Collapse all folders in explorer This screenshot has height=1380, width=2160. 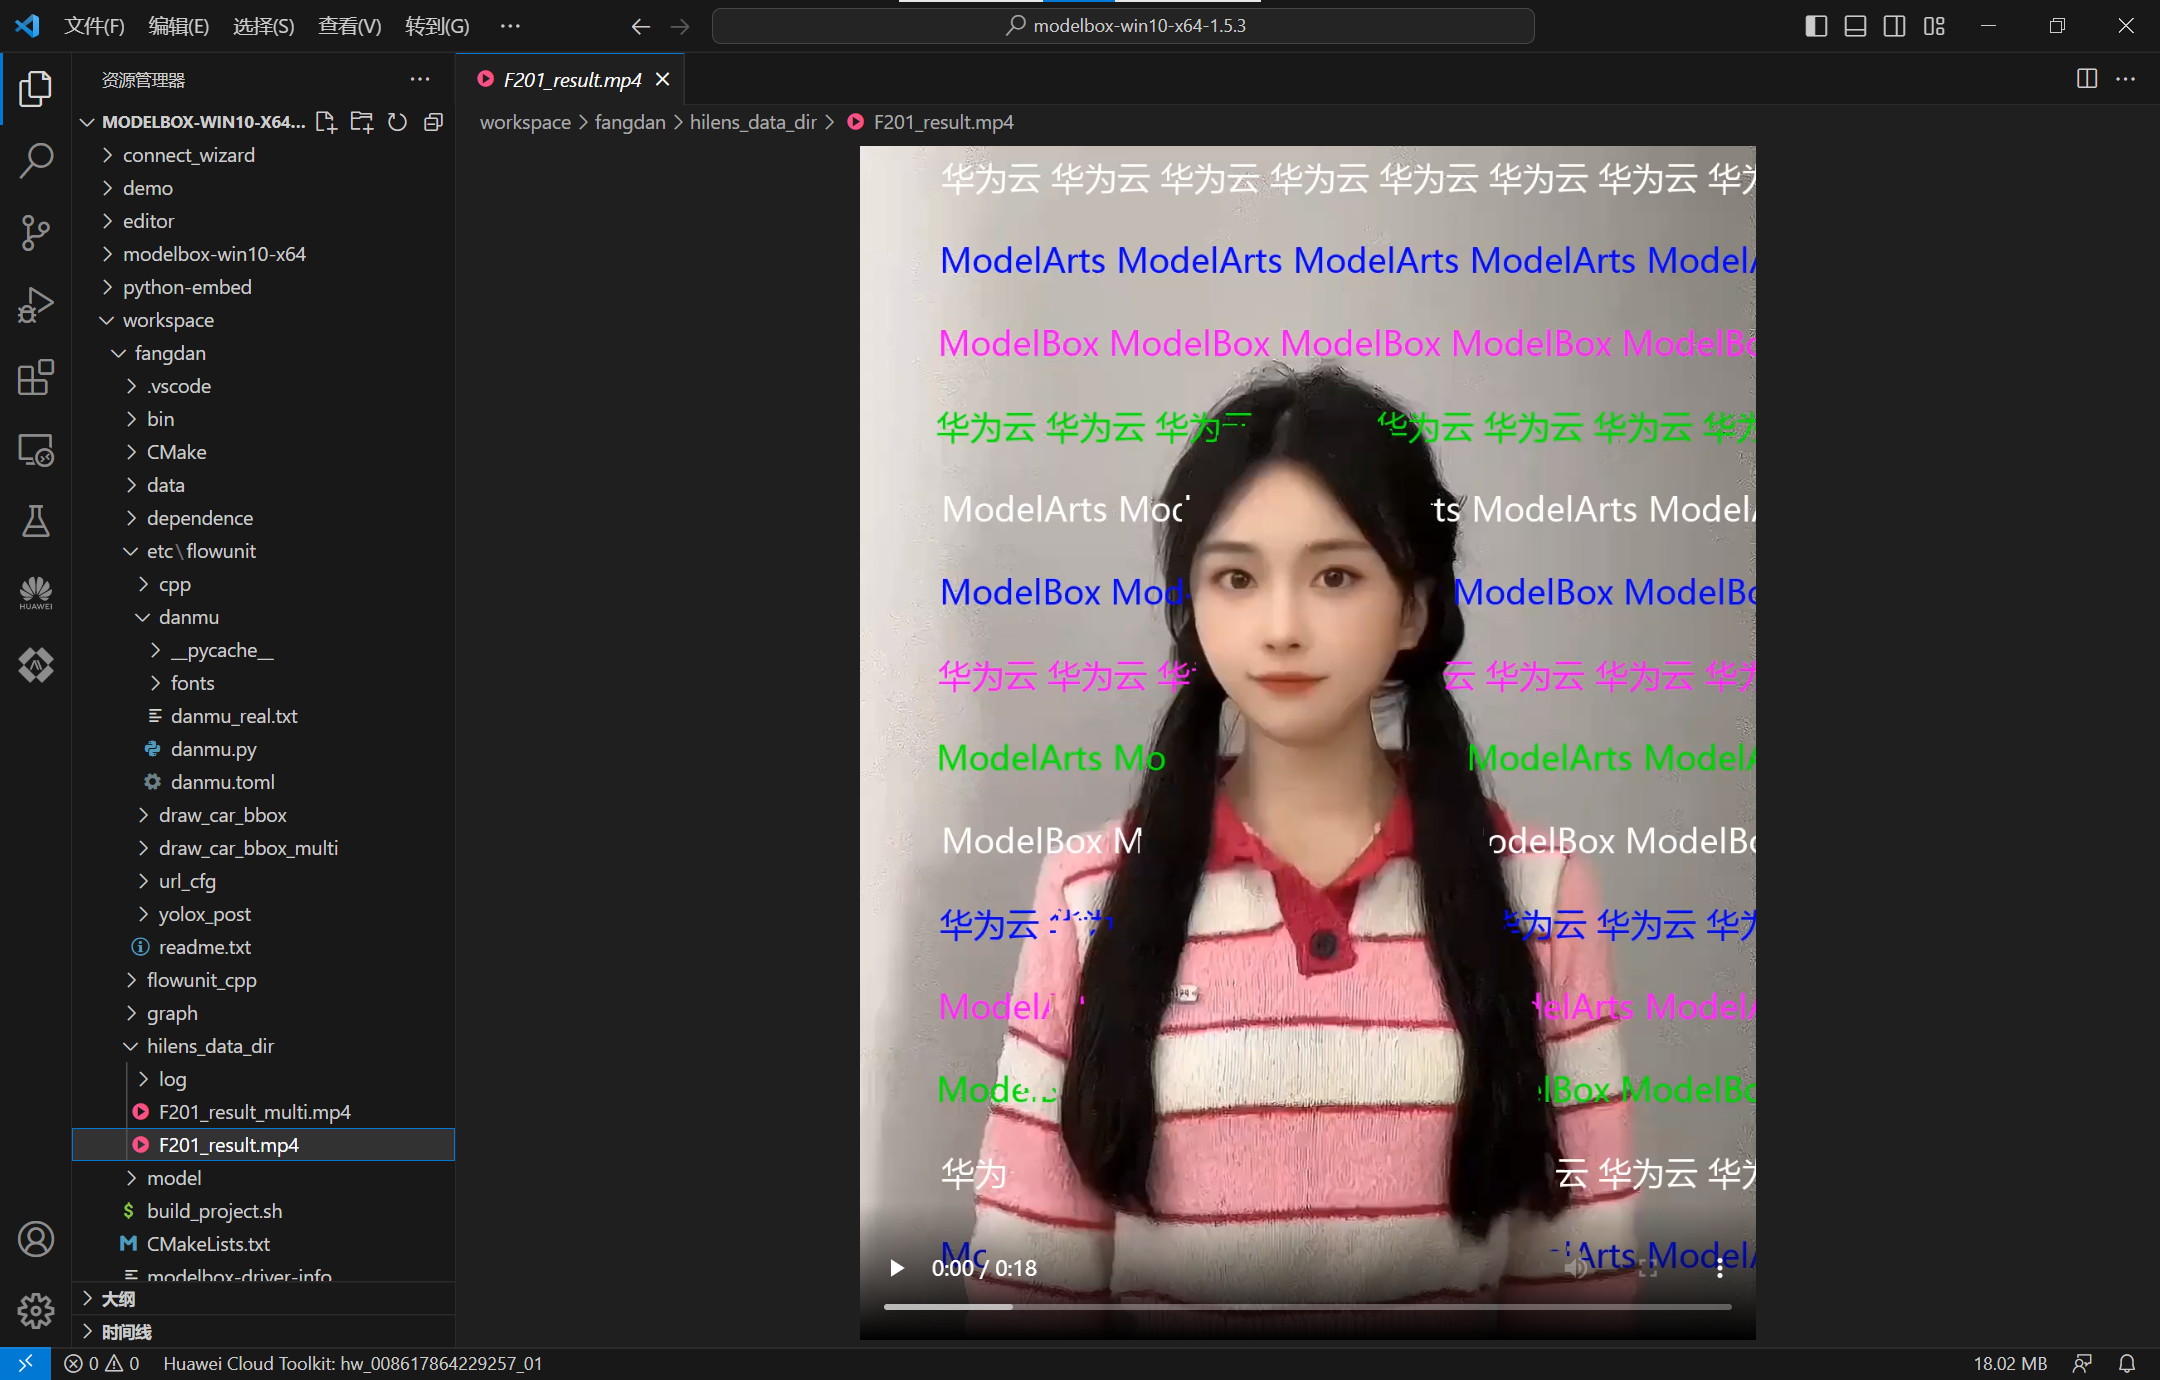[x=433, y=122]
